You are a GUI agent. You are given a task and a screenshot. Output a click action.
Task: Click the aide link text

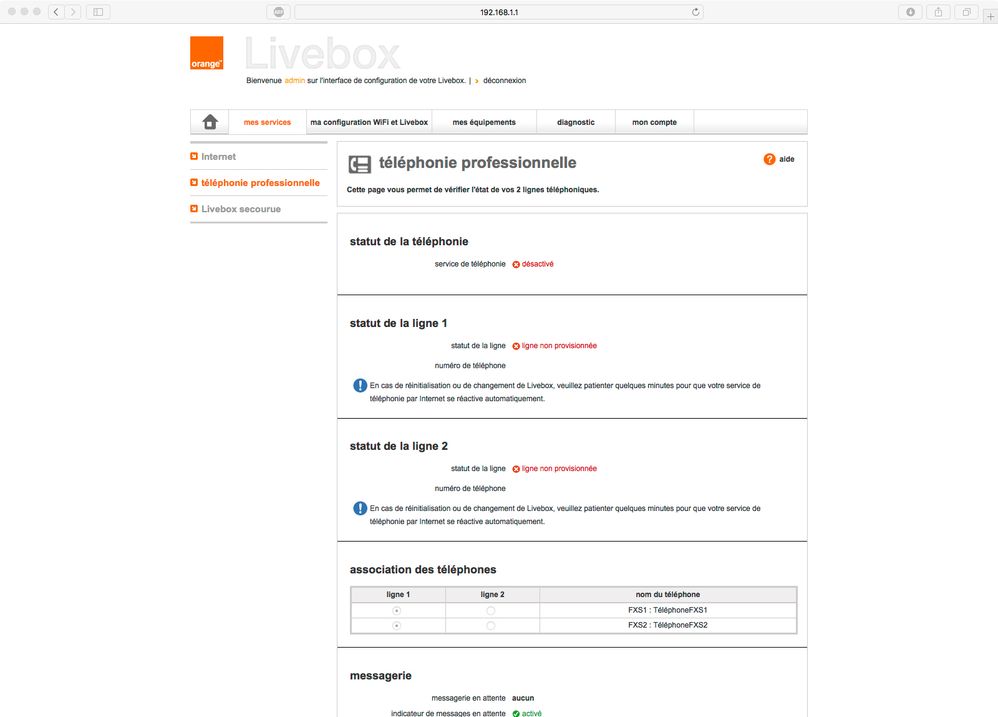[787, 159]
